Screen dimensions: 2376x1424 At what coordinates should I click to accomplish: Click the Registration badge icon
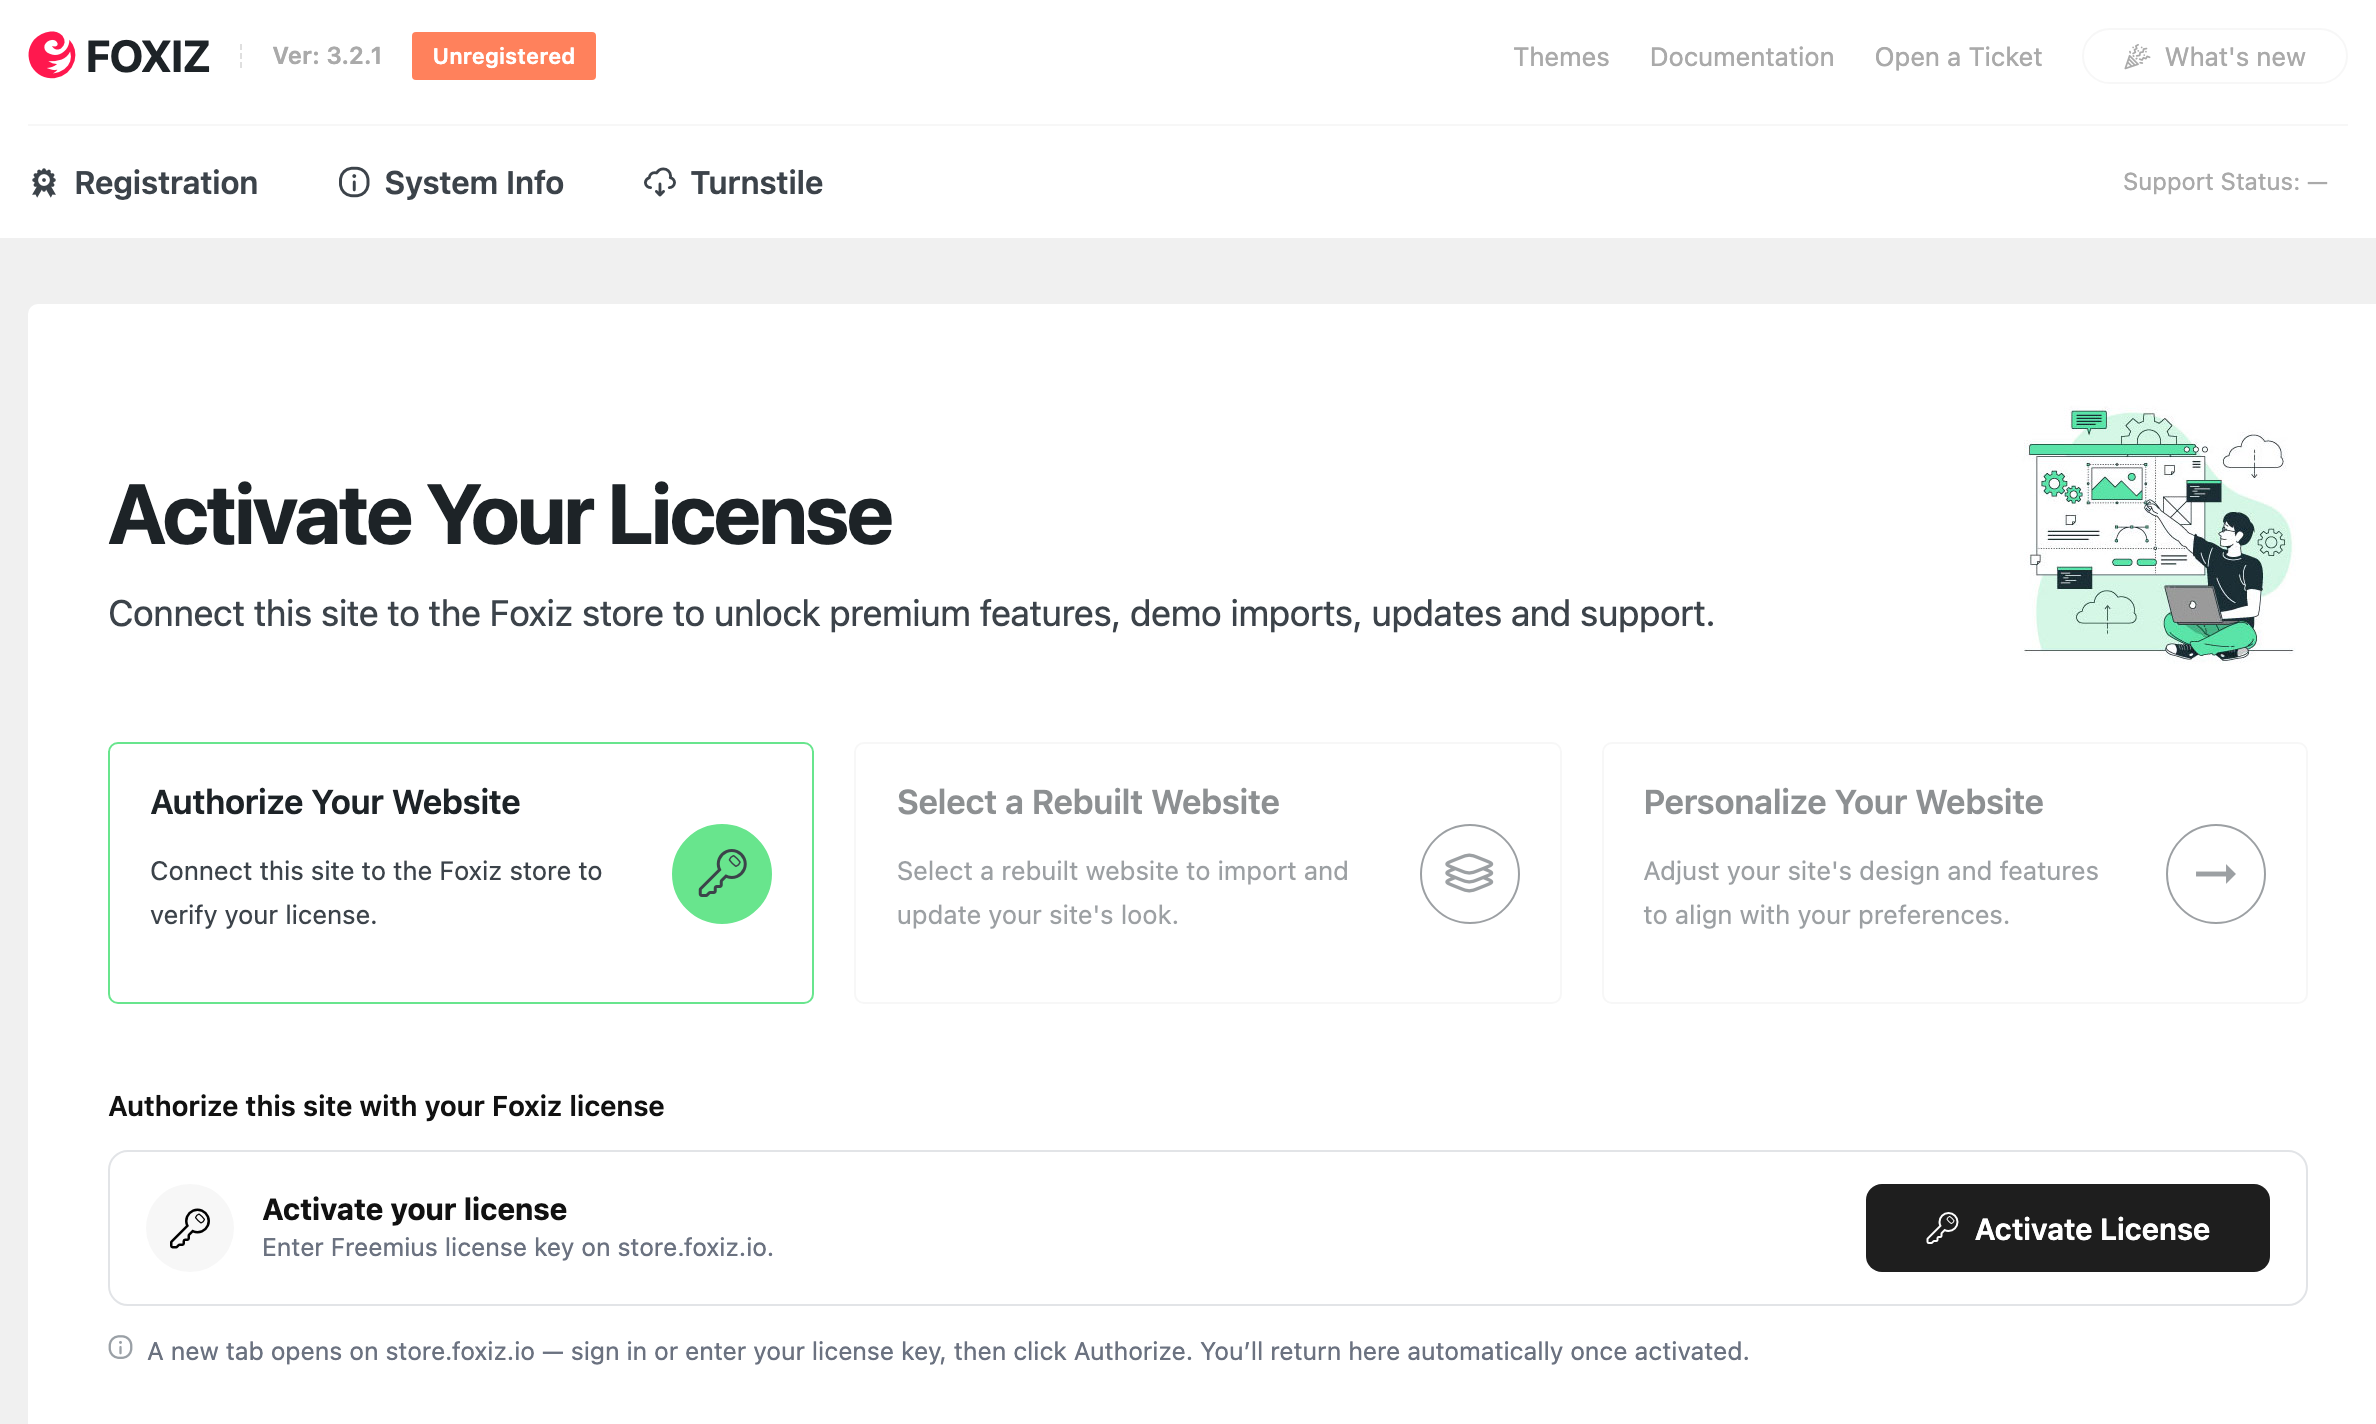tap(44, 183)
